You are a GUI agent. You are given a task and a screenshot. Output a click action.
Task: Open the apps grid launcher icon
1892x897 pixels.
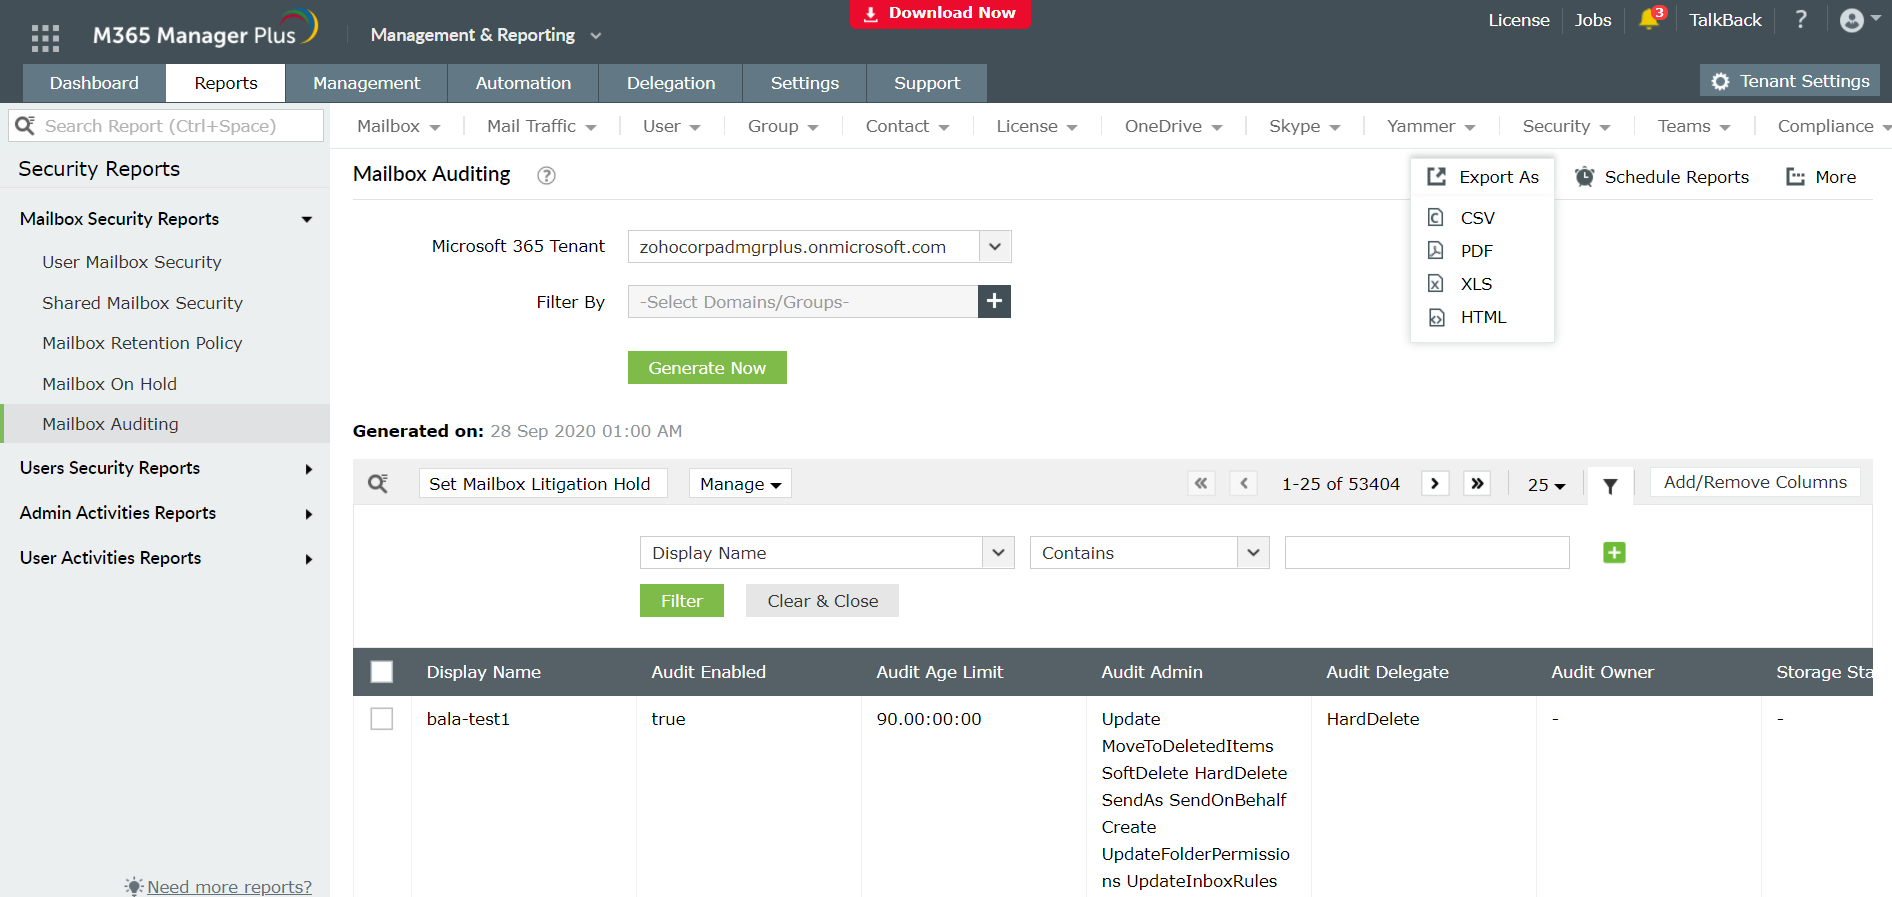click(x=45, y=37)
